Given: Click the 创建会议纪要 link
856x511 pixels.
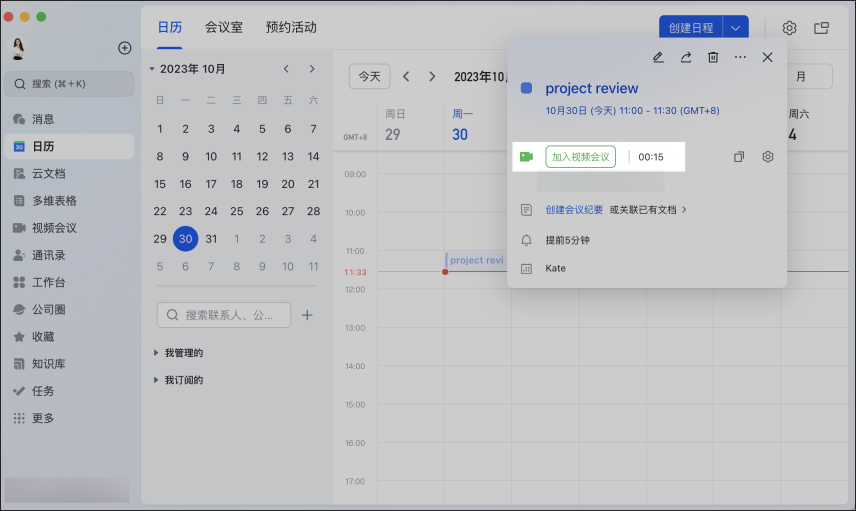Looking at the screenshot, I should click(574, 210).
